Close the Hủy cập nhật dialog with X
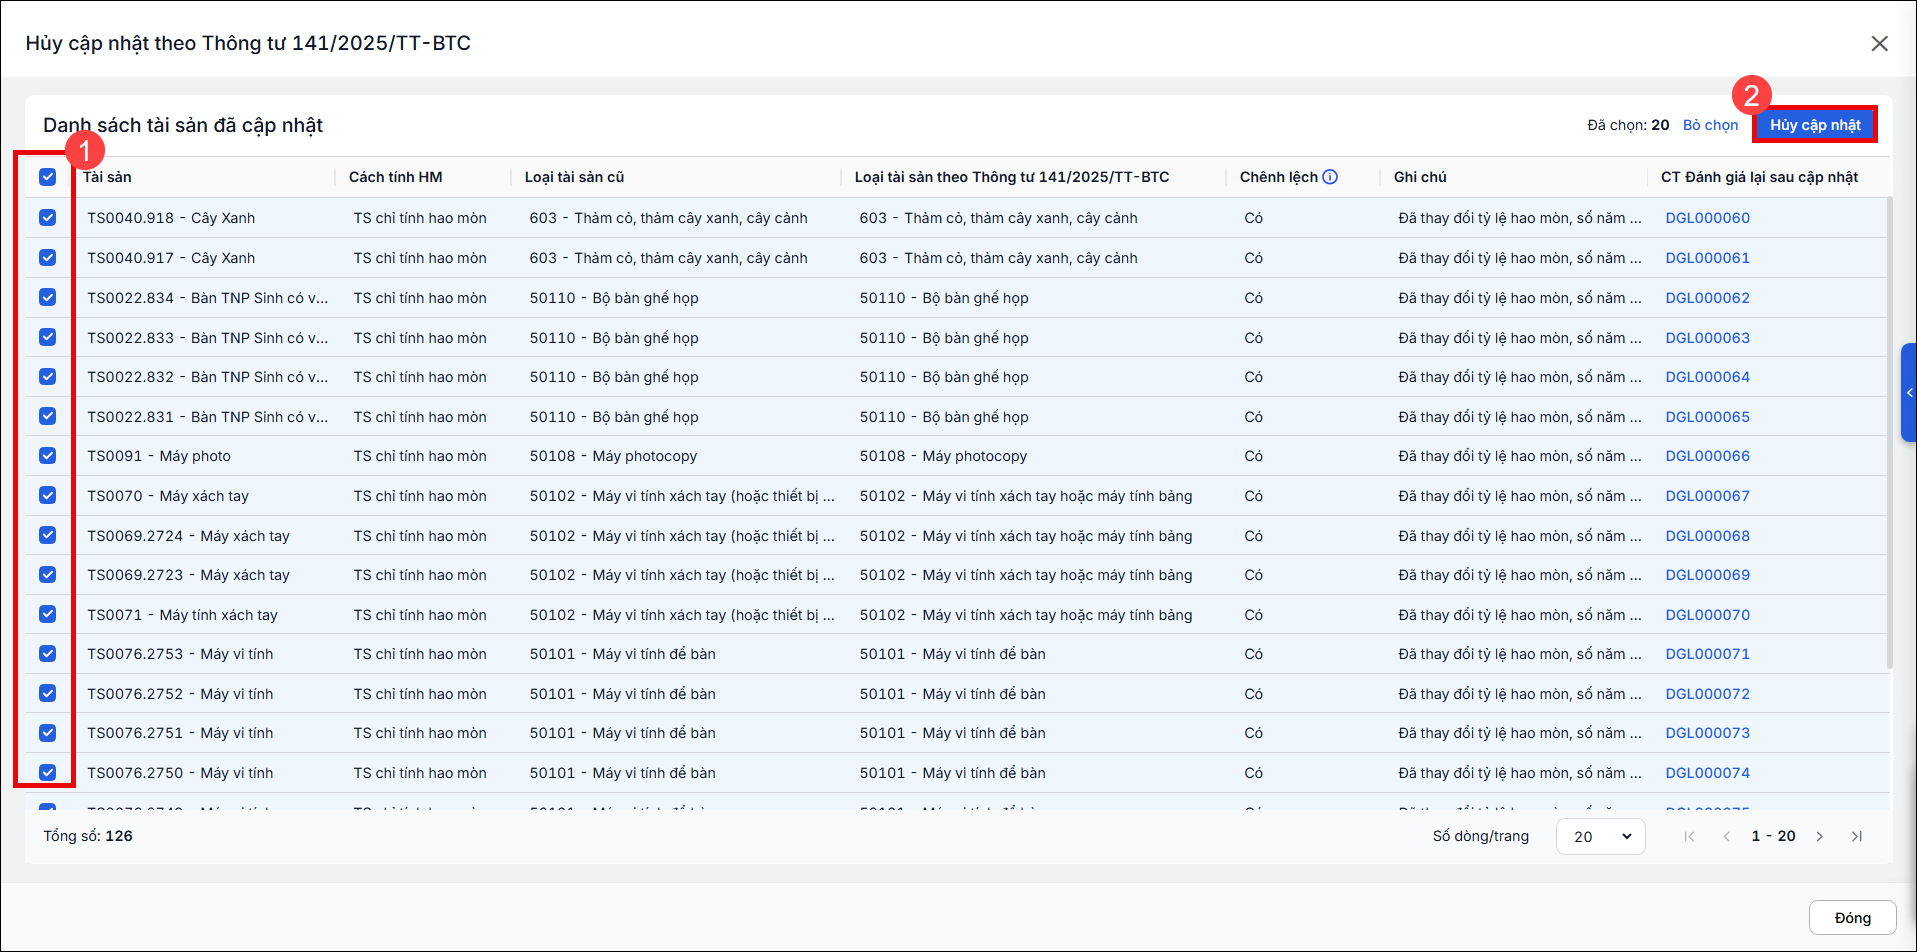The width and height of the screenshot is (1917, 952). click(1880, 44)
